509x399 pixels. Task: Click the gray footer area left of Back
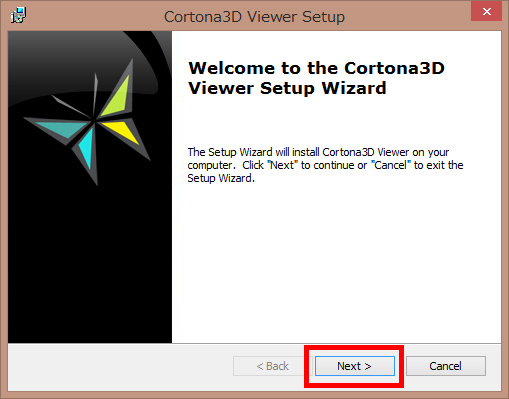[x=120, y=367]
